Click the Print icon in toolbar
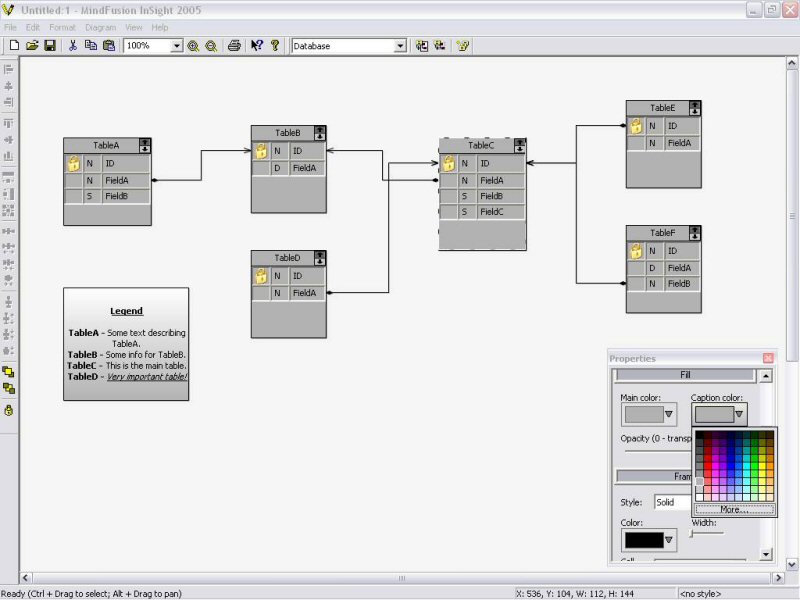 [234, 46]
